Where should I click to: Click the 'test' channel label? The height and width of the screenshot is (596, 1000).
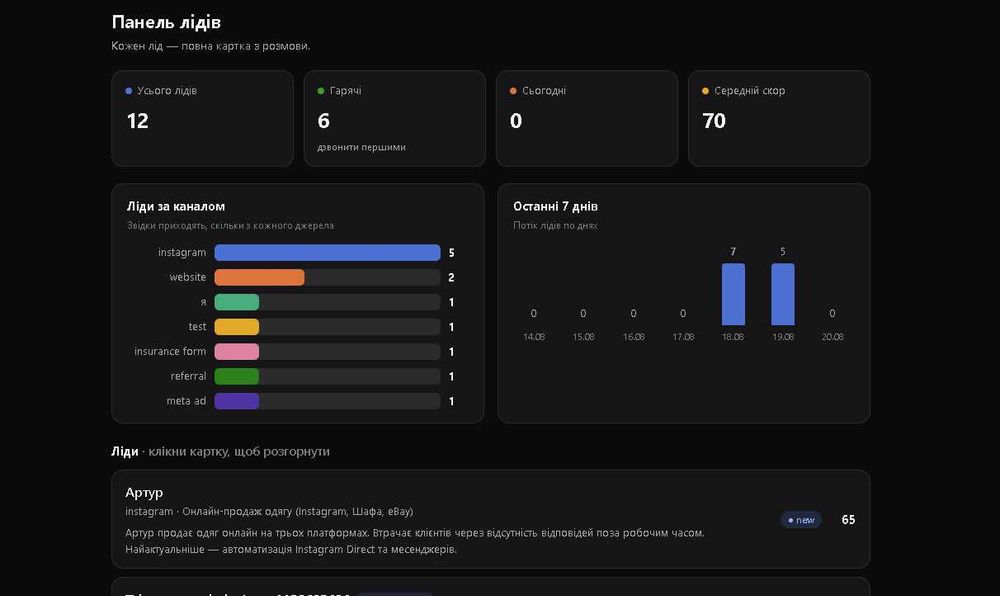(x=197, y=326)
